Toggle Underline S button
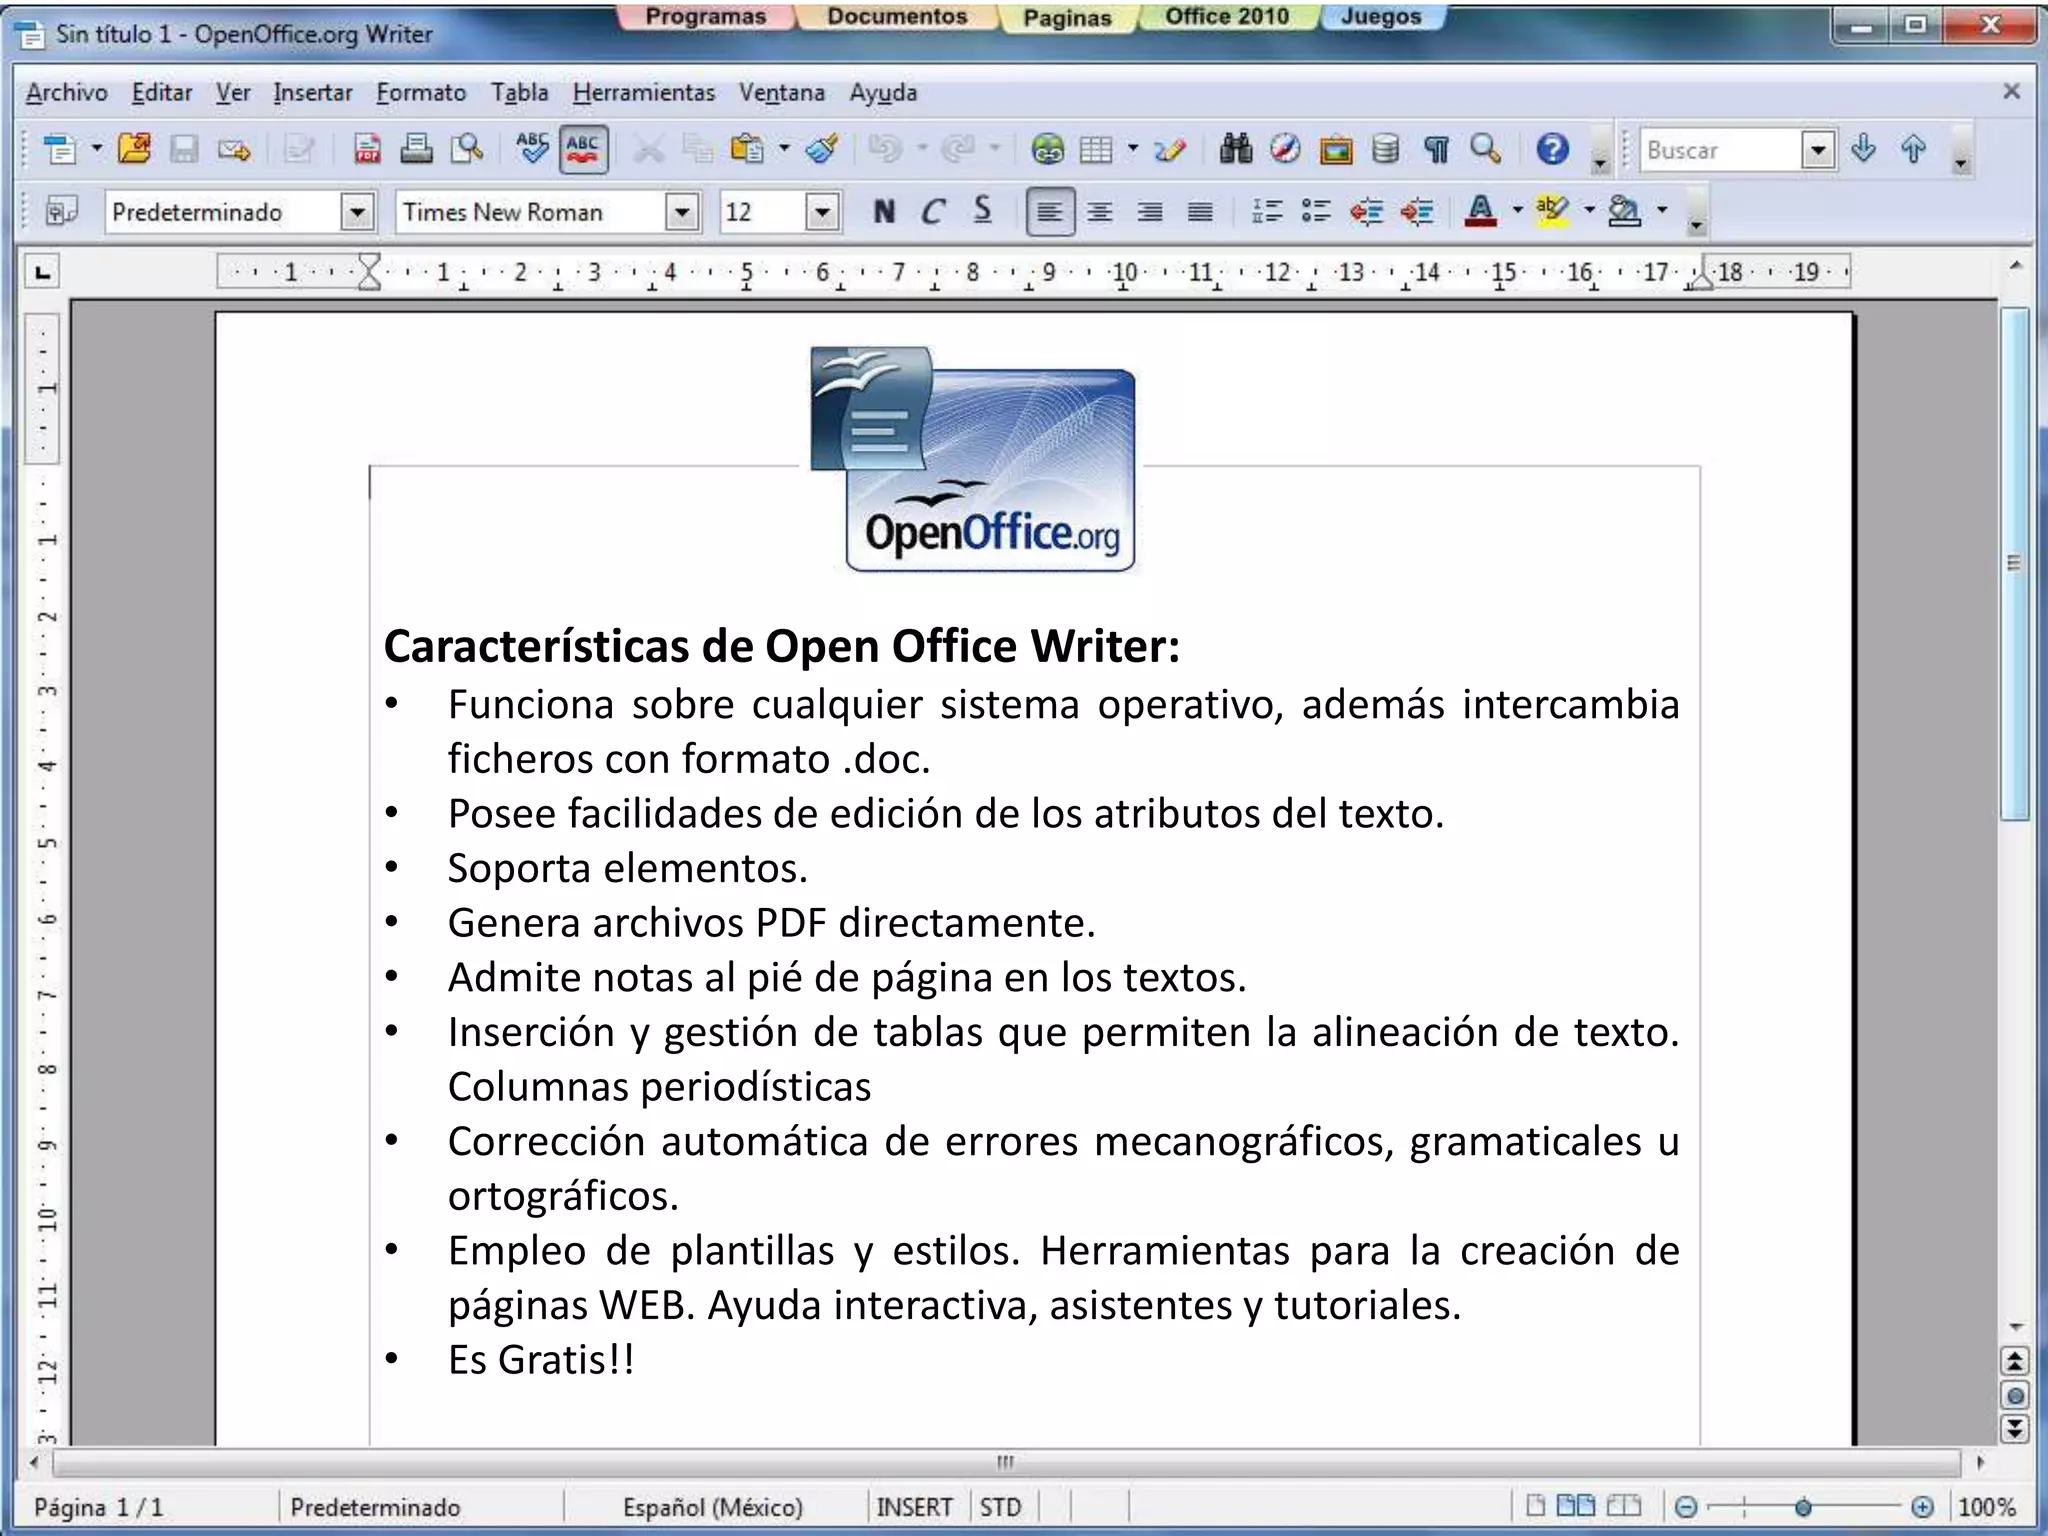Screen dimensions: 2048x1536 [983, 212]
